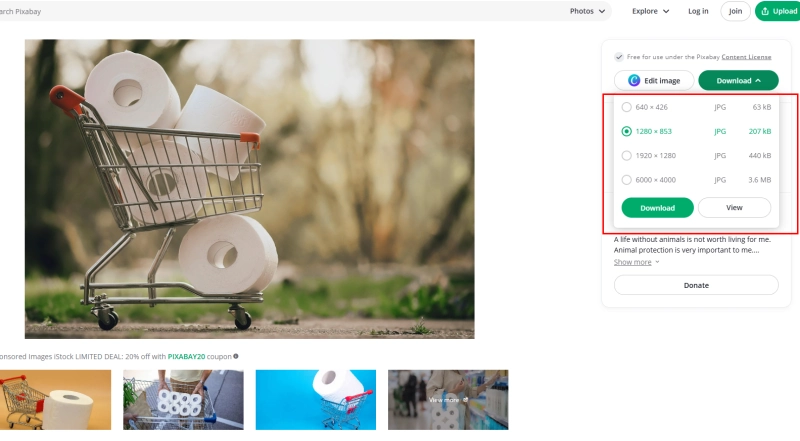Collapse the green Download size dropdown
This screenshot has width=800, height=441.
coord(738,81)
